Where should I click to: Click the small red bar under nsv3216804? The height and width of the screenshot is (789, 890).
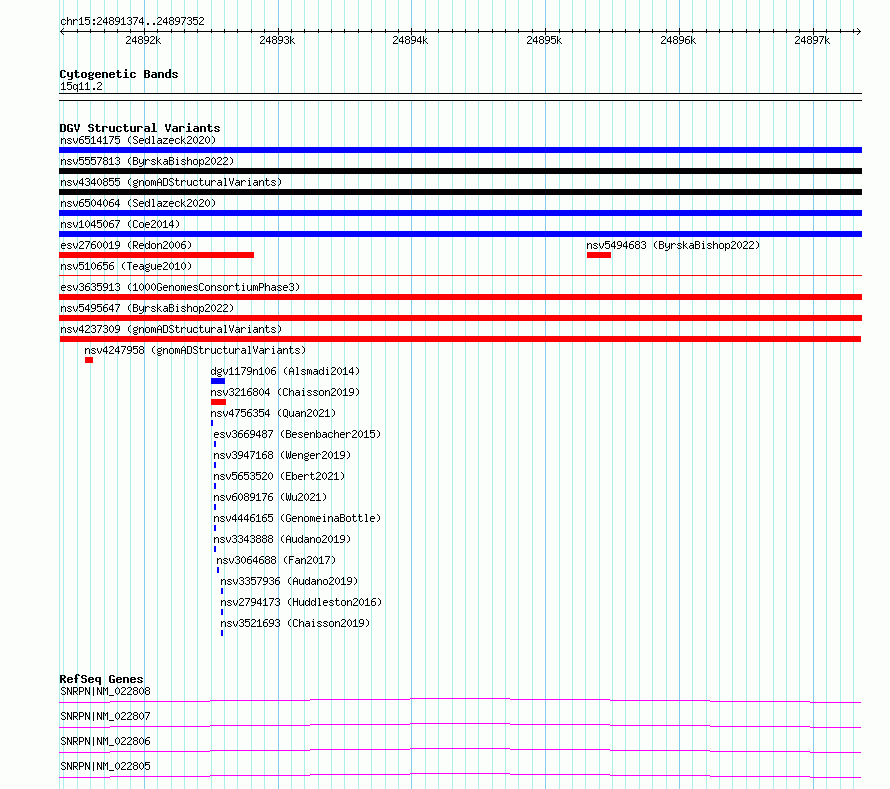[x=219, y=402]
